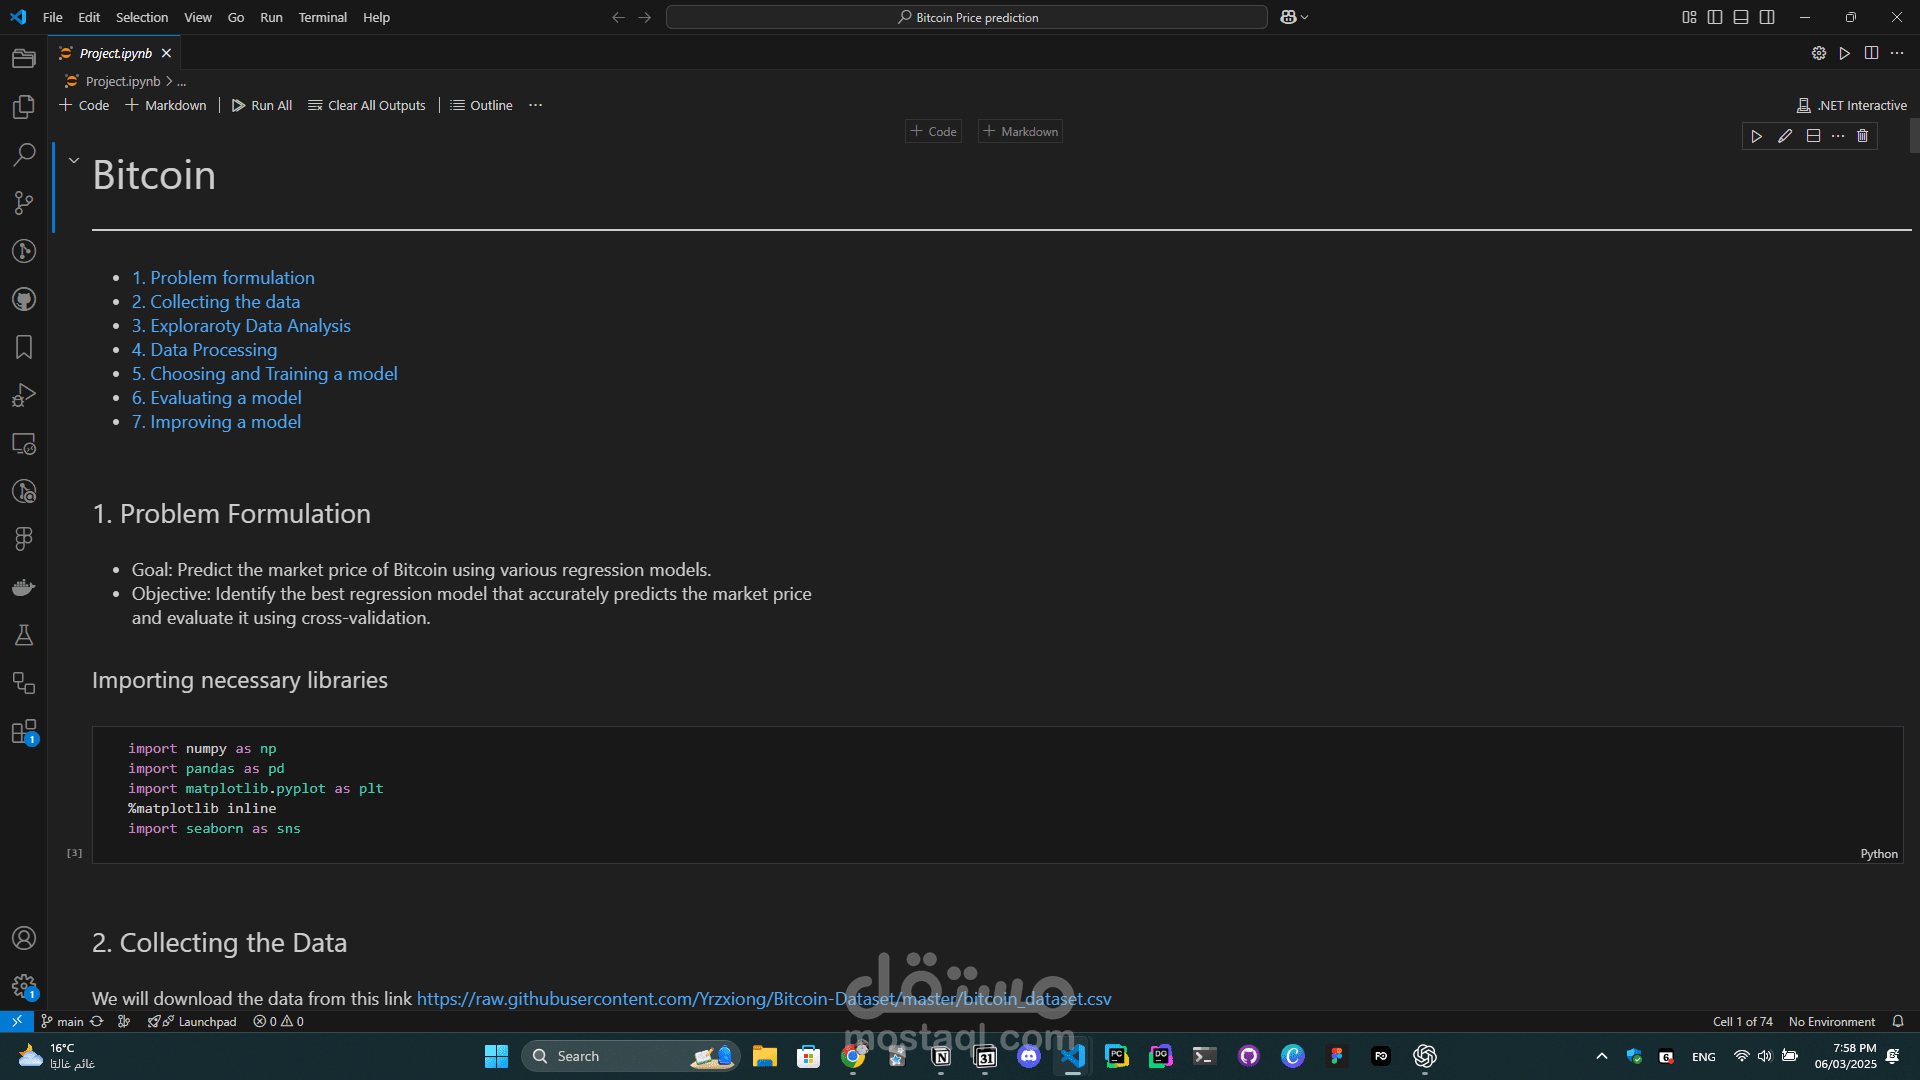The image size is (1920, 1080).
Task: Open the Bookmarks view in activity bar
Action: pos(24,347)
